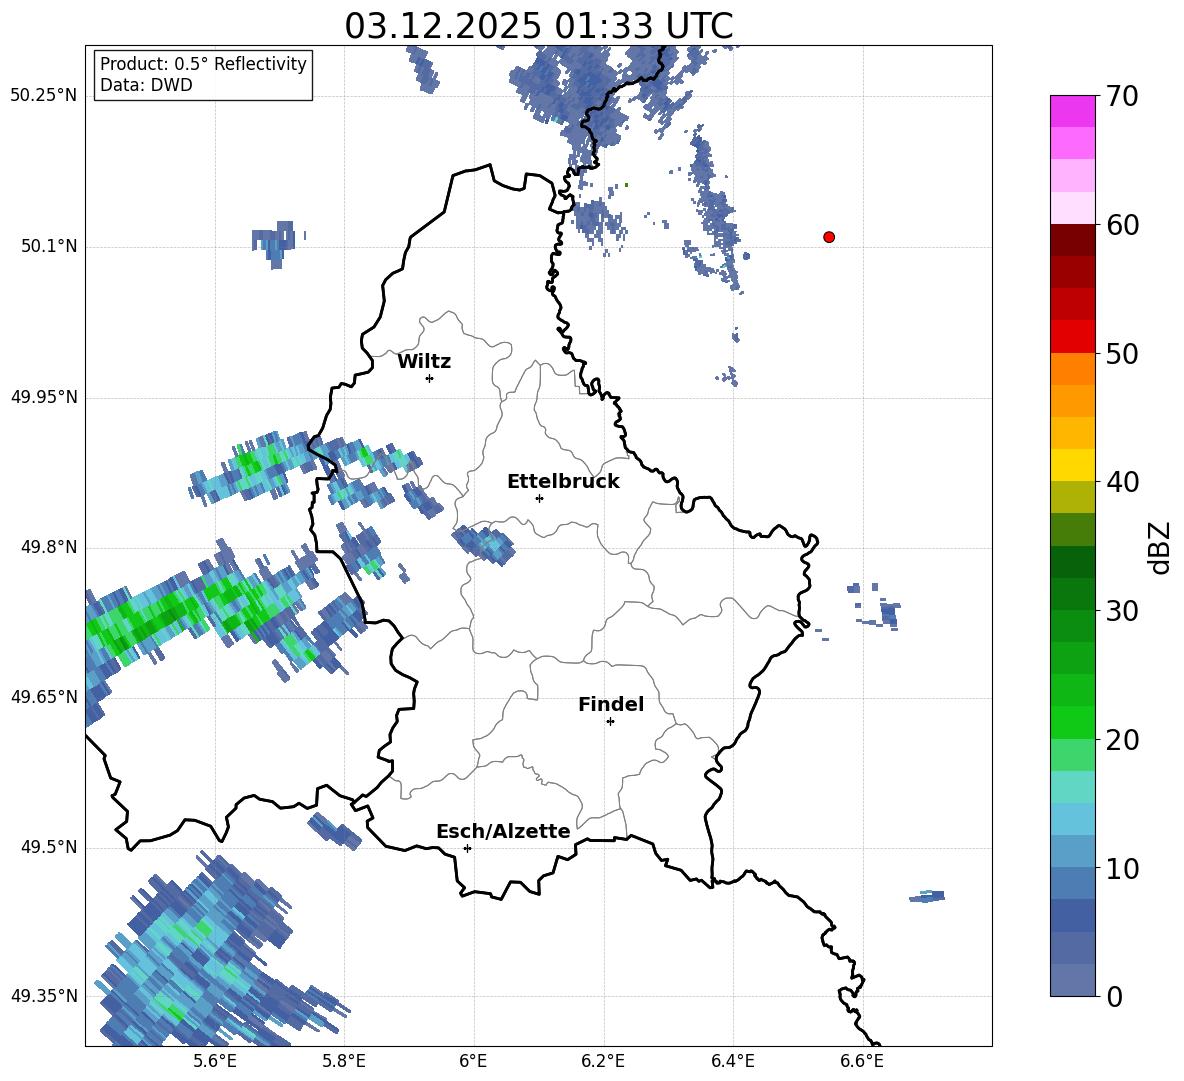Click the 6.6°E longitude tick label
The height and width of the screenshot is (1081, 1184).
[x=862, y=1061]
